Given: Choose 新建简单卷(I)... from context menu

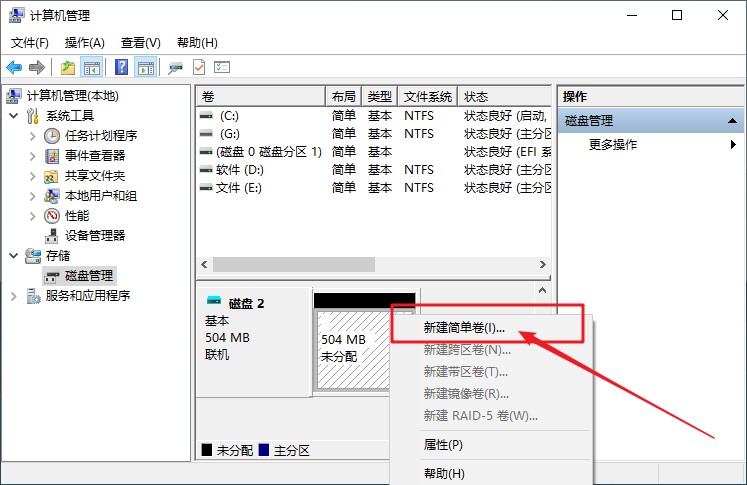Looking at the screenshot, I should 466,327.
